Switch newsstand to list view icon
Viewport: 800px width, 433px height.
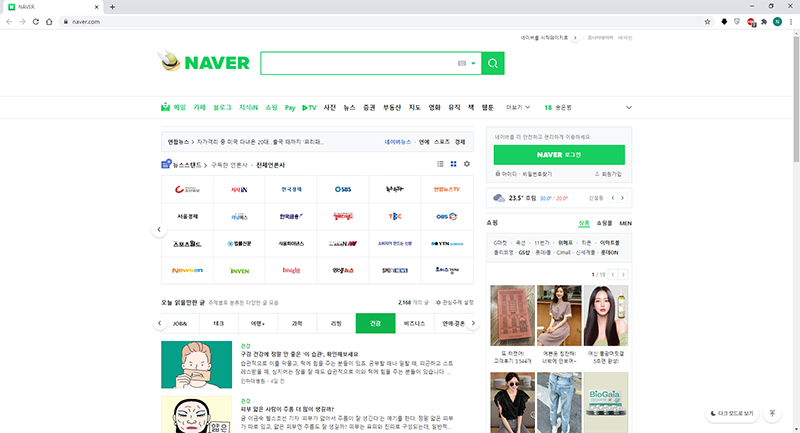pos(440,164)
